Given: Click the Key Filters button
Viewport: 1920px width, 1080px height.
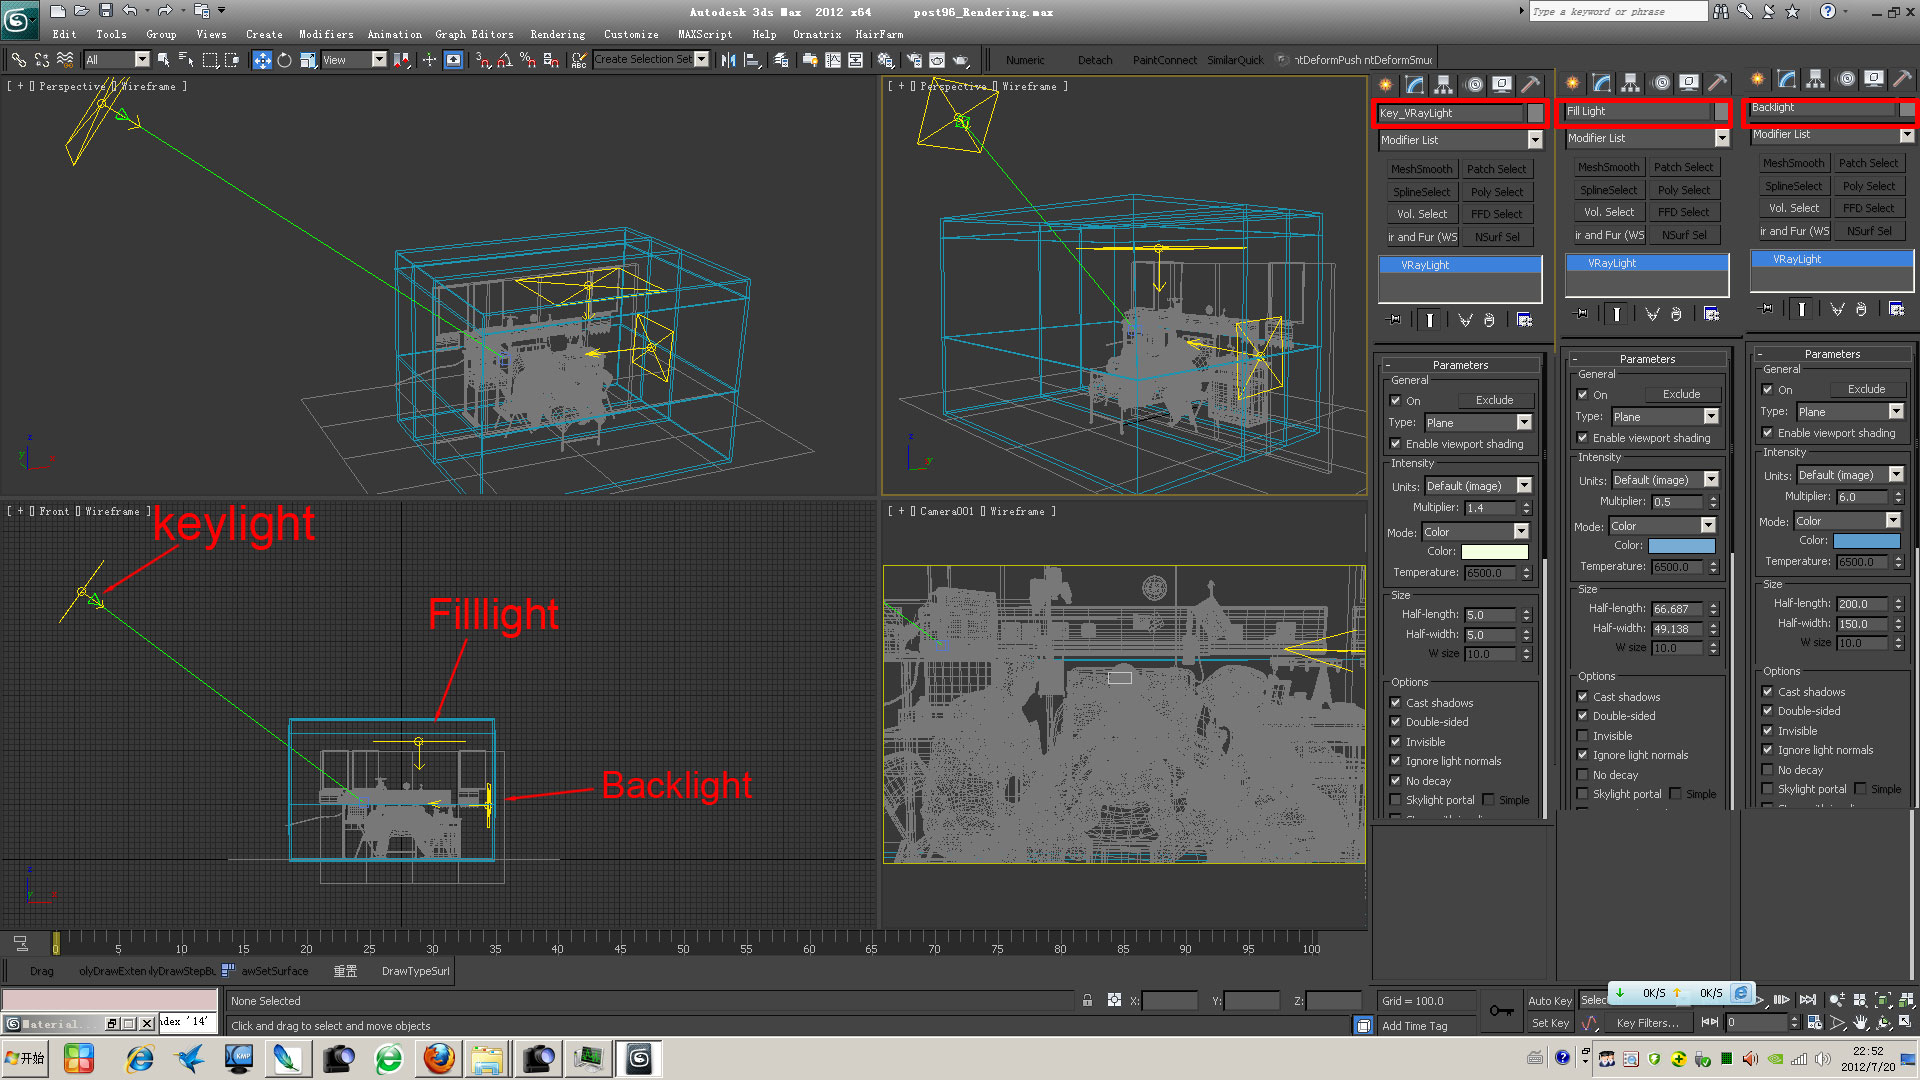Looking at the screenshot, I should [x=1648, y=1023].
